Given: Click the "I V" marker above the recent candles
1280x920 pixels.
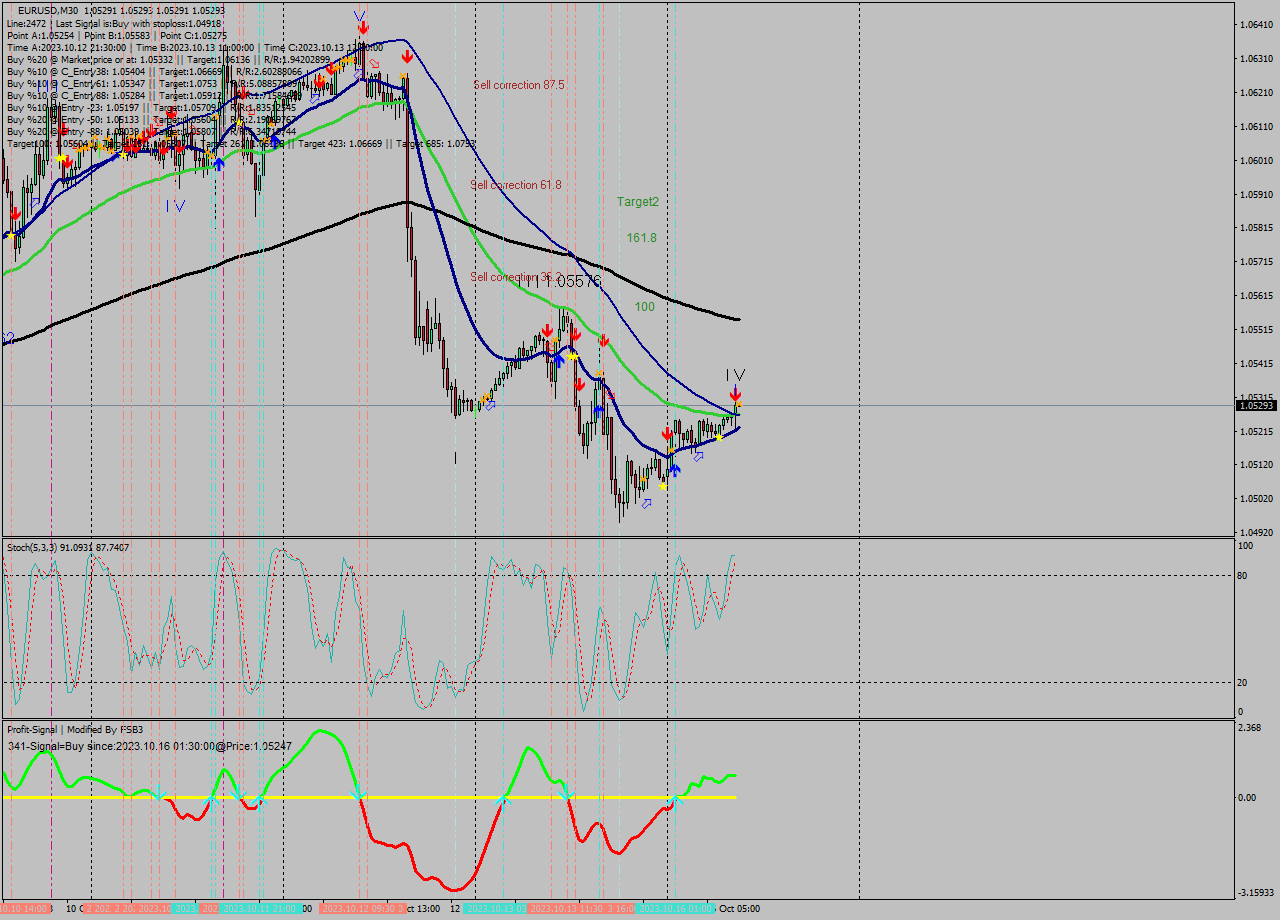Looking at the screenshot, I should point(735,375).
